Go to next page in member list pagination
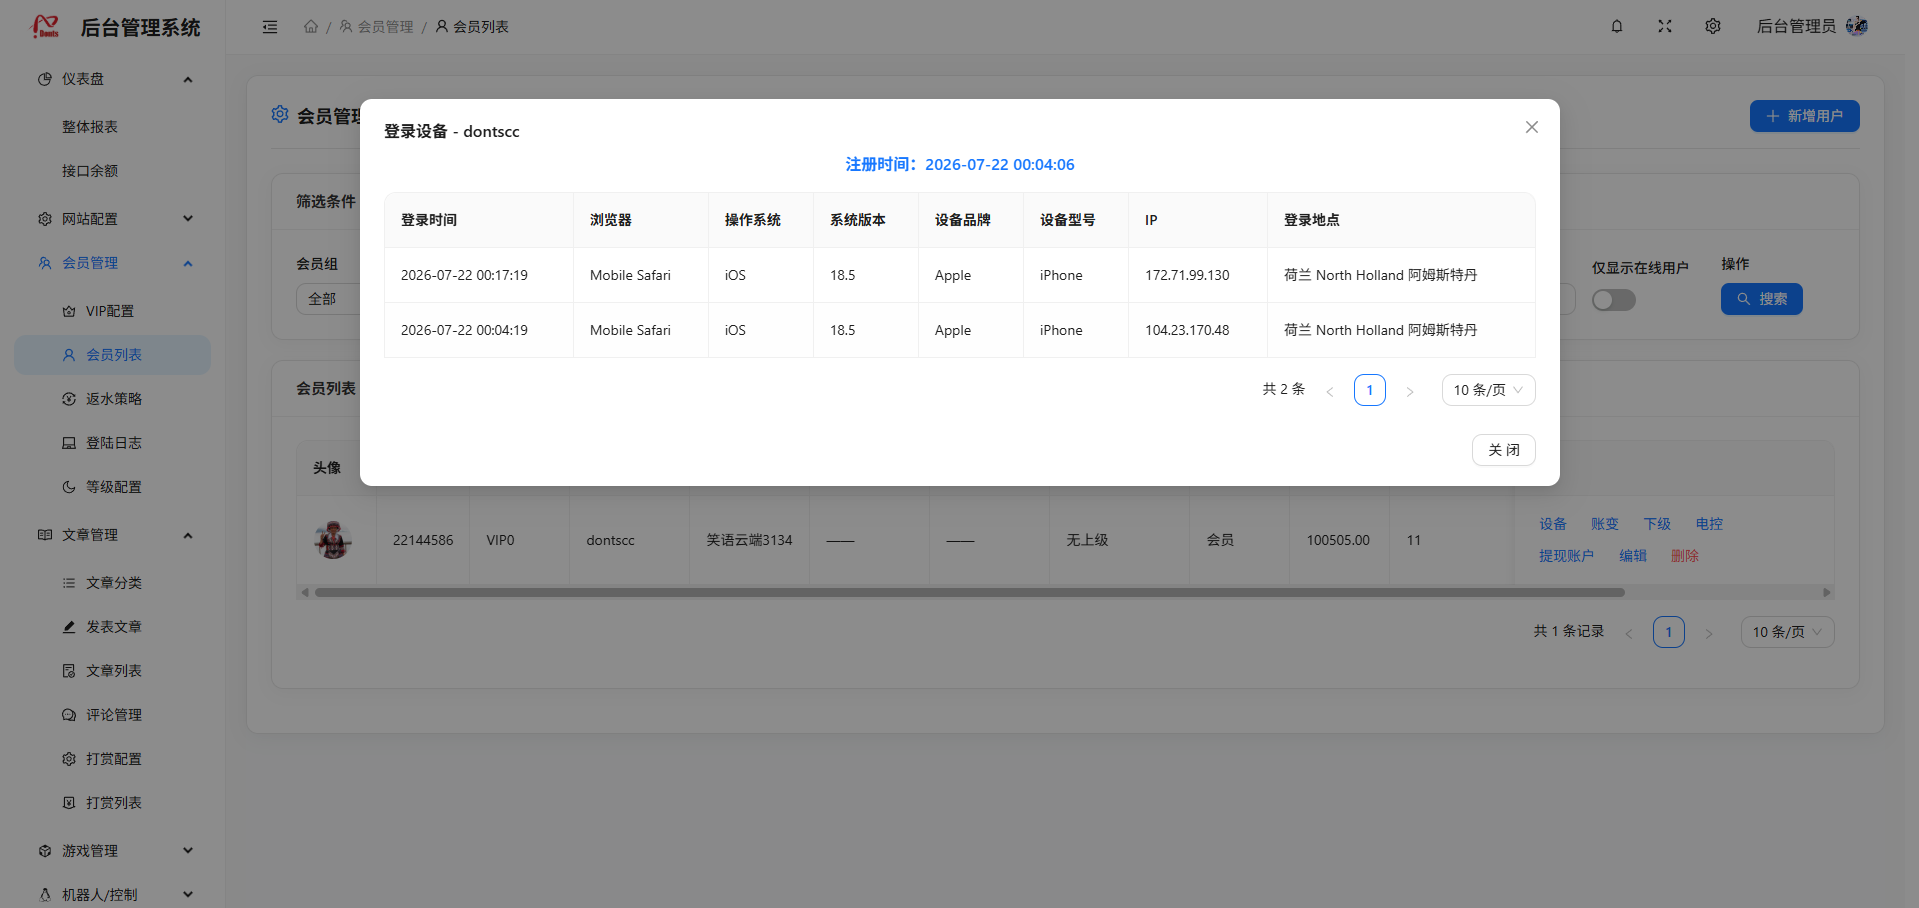Image resolution: width=1919 pixels, height=908 pixels. pos(1708,633)
